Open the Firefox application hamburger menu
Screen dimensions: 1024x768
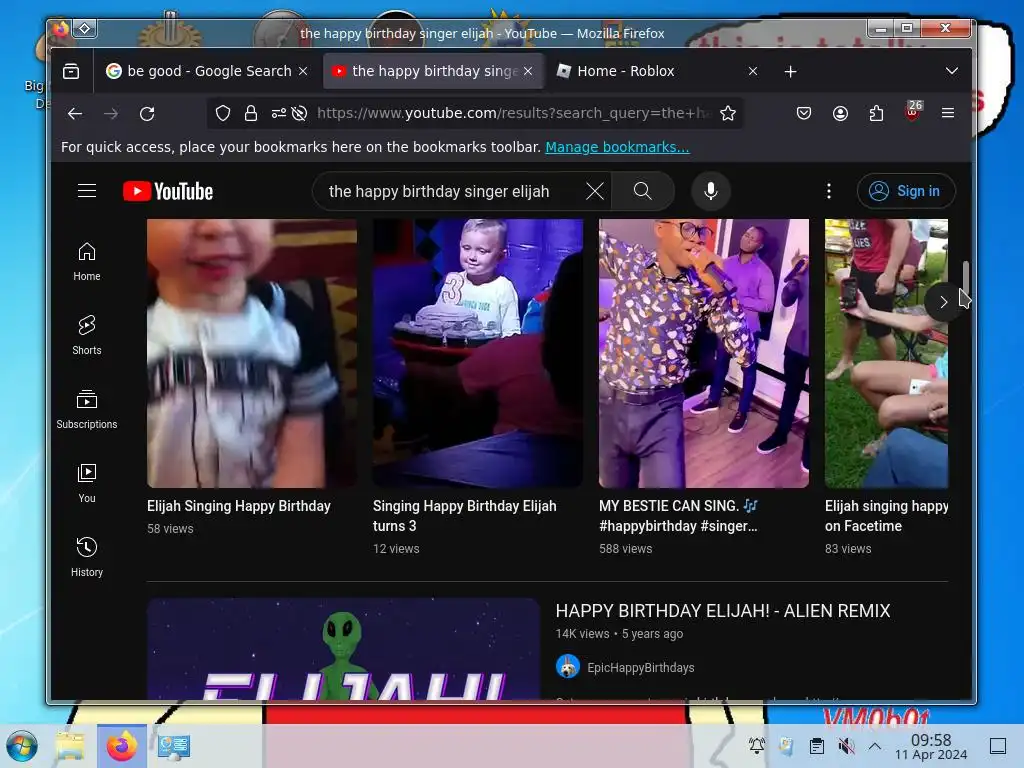click(948, 113)
